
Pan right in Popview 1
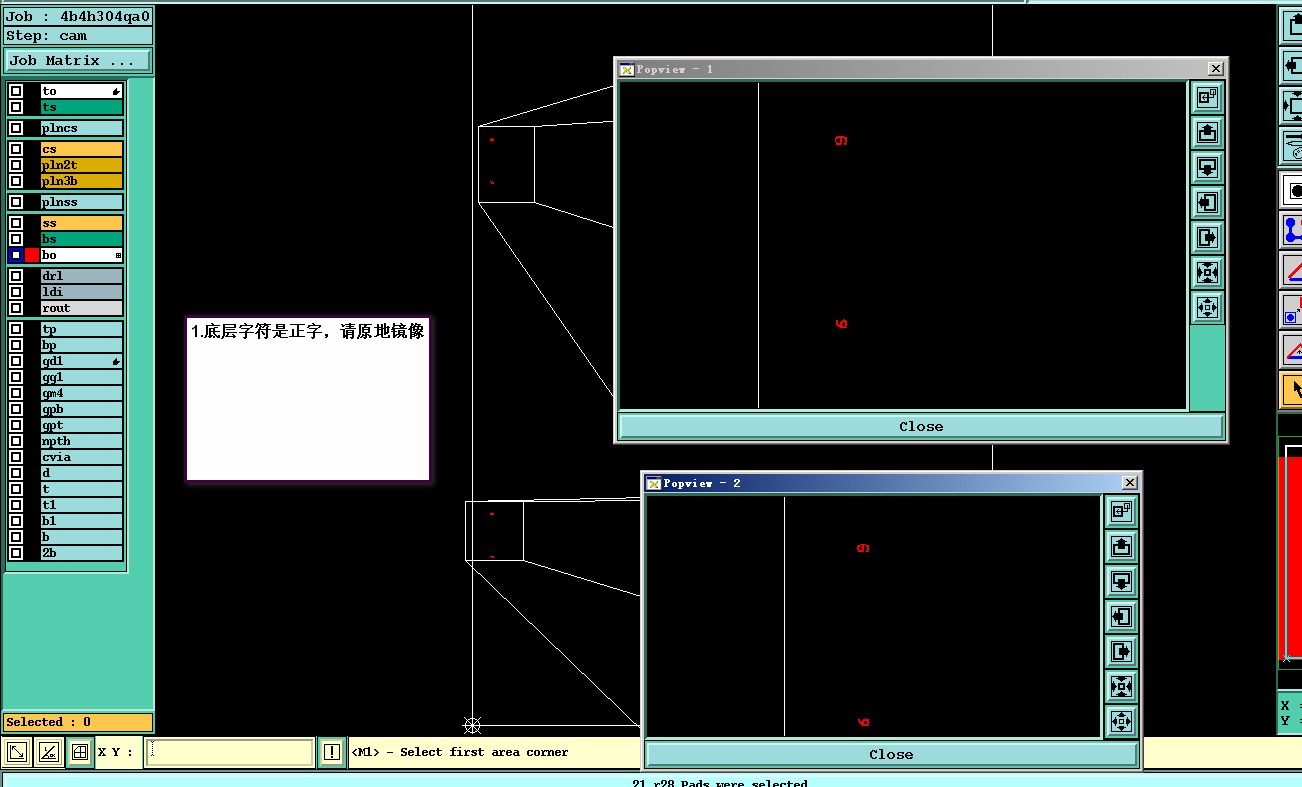click(1208, 237)
